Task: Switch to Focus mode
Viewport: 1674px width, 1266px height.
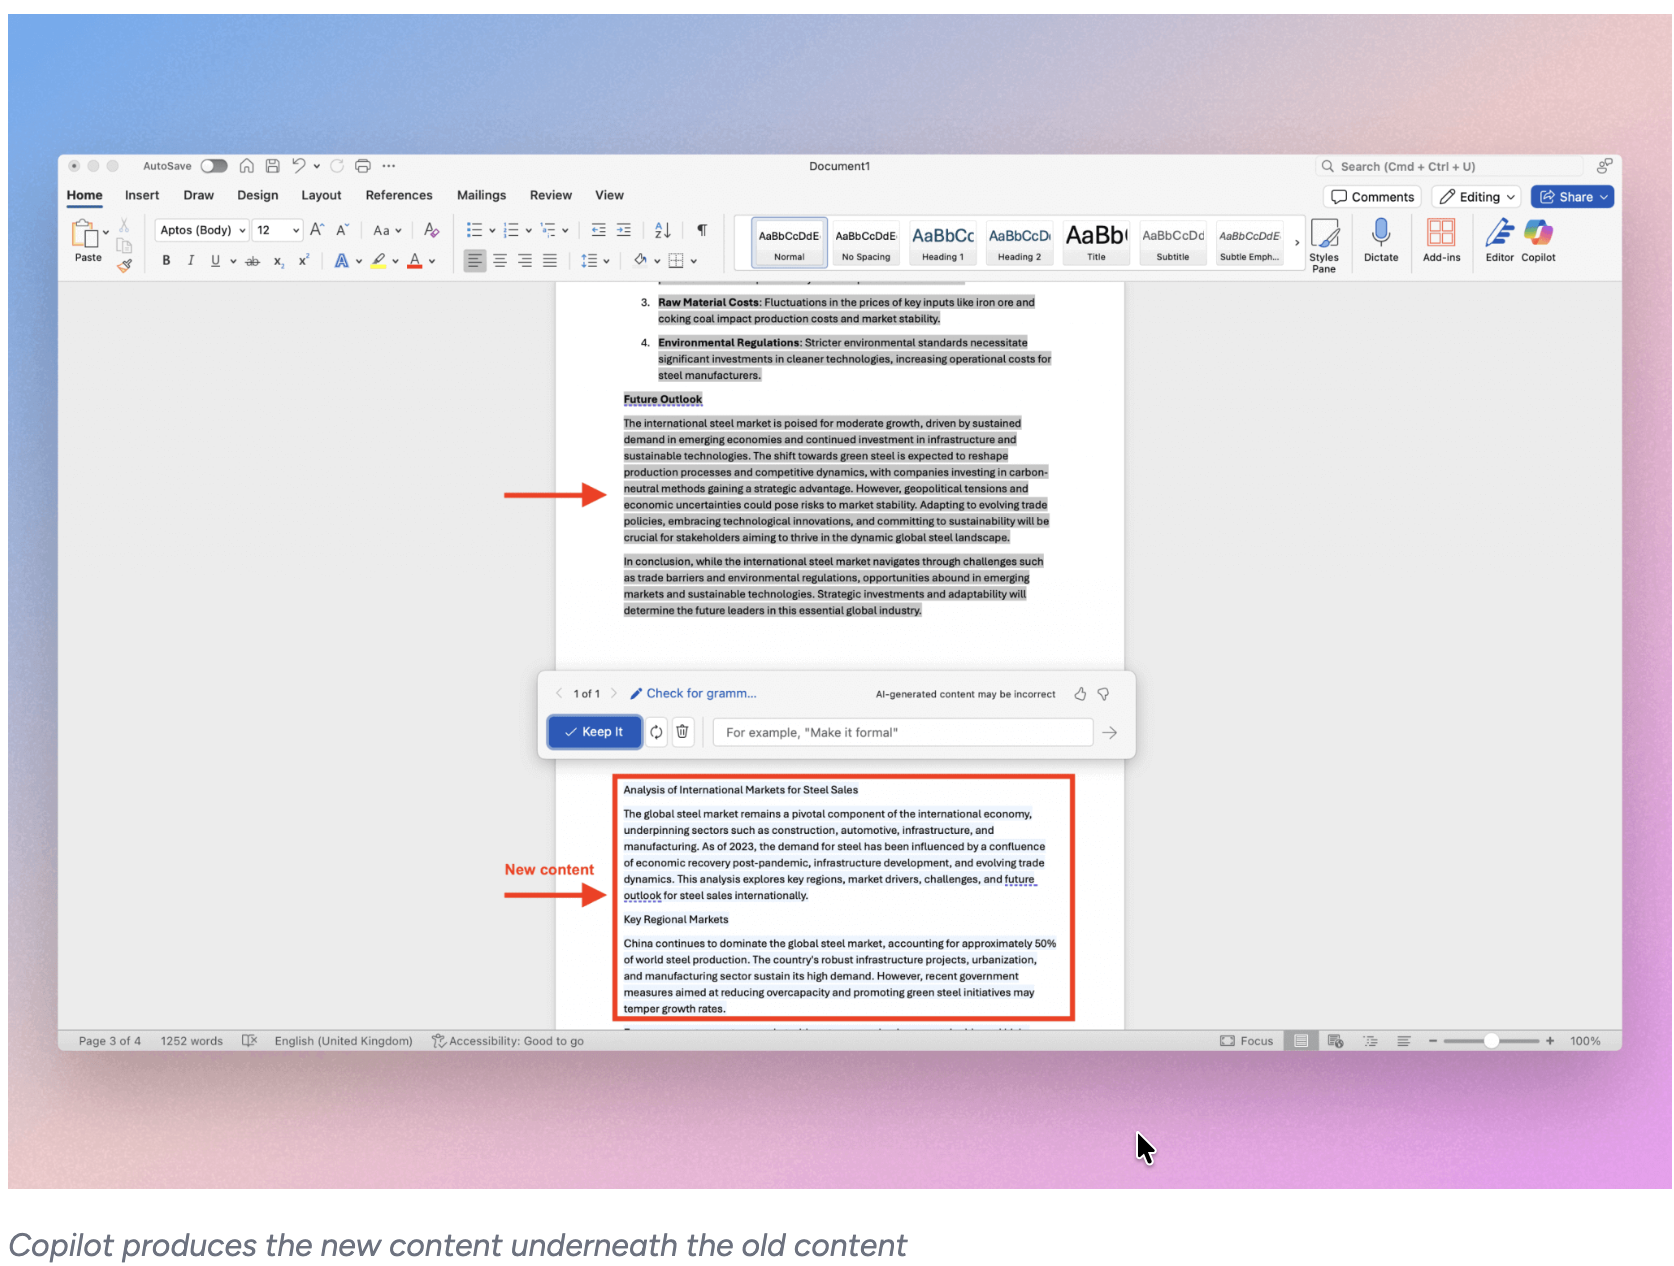Action: coord(1246,1040)
